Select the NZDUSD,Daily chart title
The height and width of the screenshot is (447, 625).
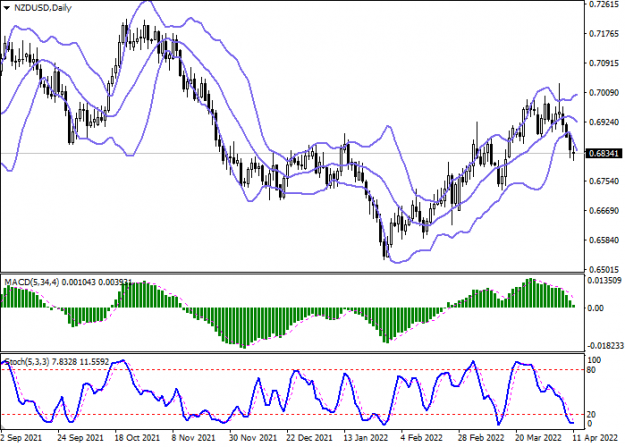click(43, 8)
